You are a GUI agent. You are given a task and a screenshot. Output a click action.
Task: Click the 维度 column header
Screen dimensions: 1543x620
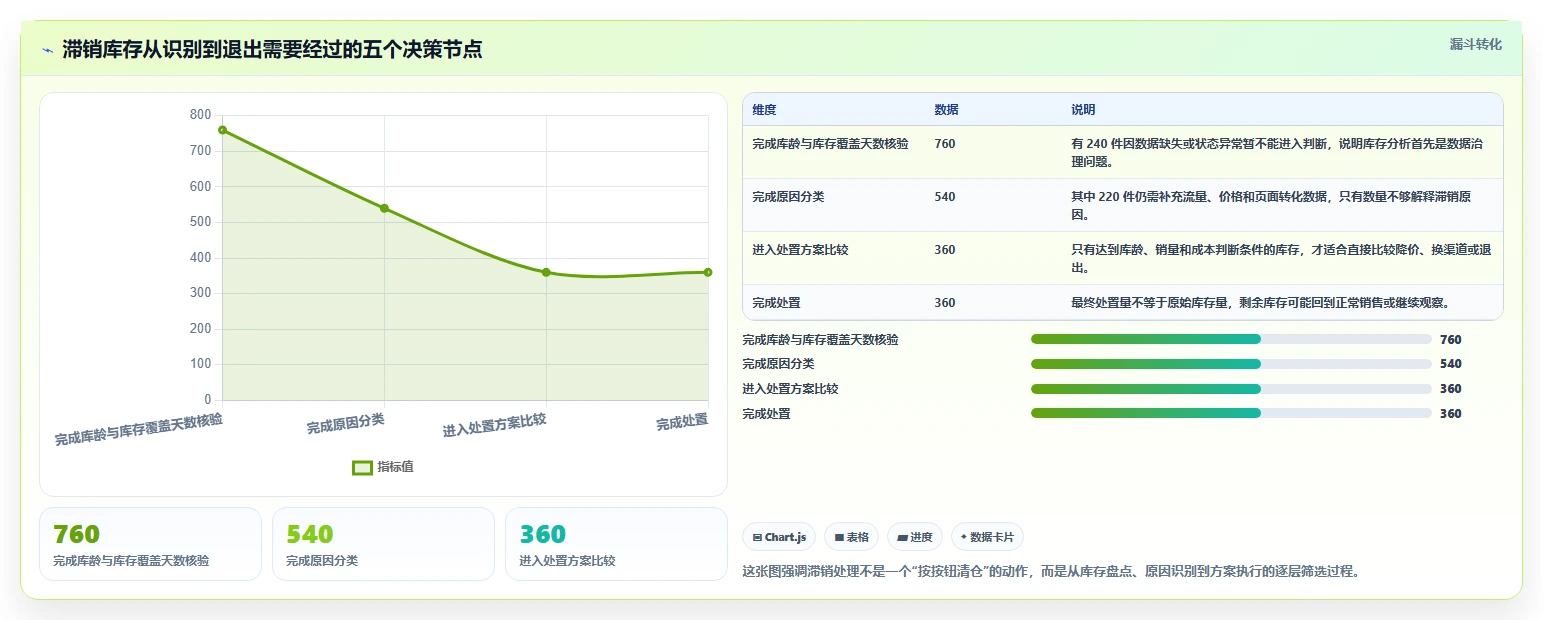764,110
